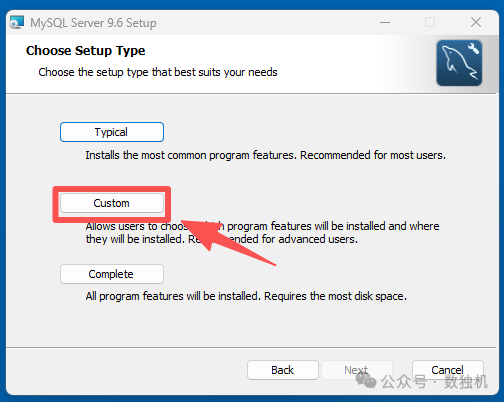Image resolution: width=504 pixels, height=402 pixels.
Task: Click the Custom option description about advanced users
Action: click(x=262, y=232)
